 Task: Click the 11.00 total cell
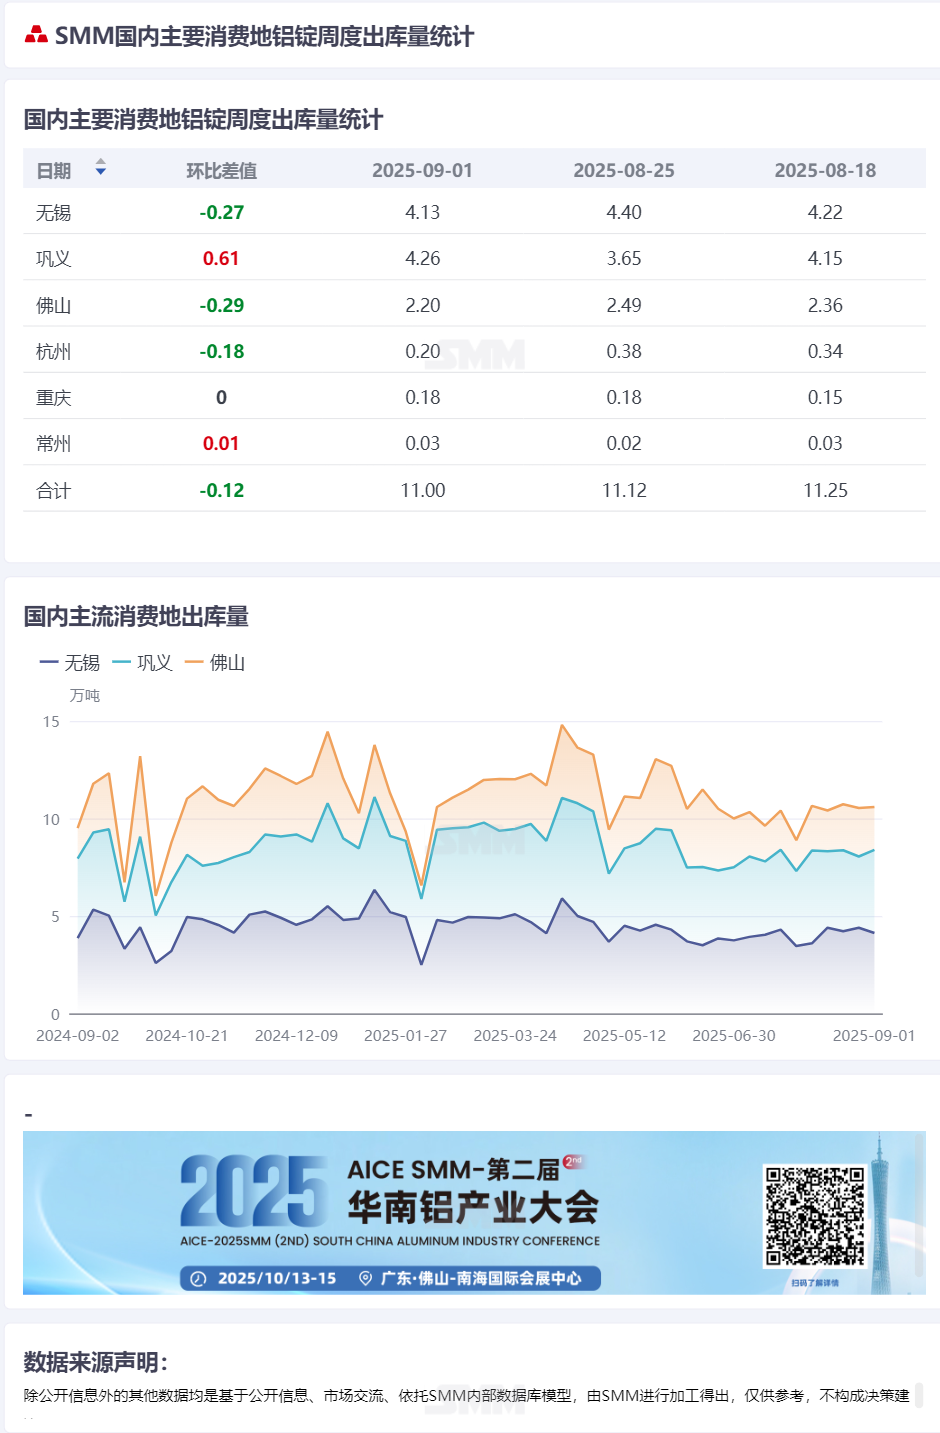coord(422,490)
